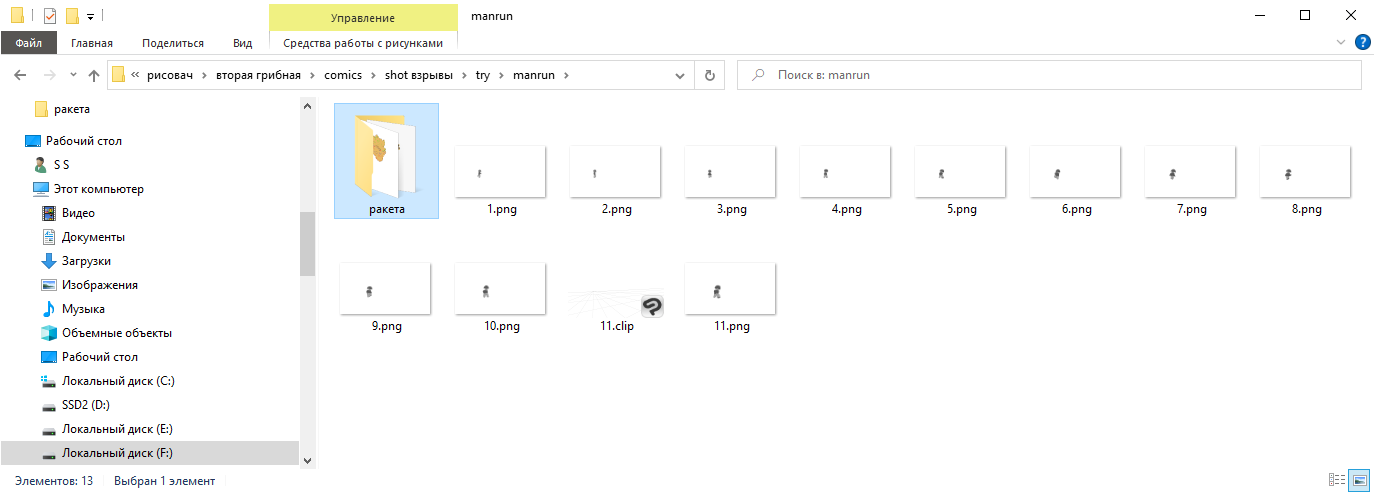Open the Help question mark icon
Screen dimensions: 1375x493
pos(1362,43)
